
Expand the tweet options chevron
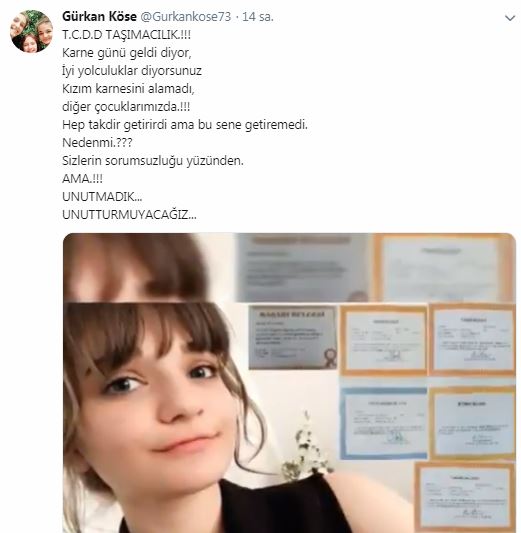click(x=510, y=18)
